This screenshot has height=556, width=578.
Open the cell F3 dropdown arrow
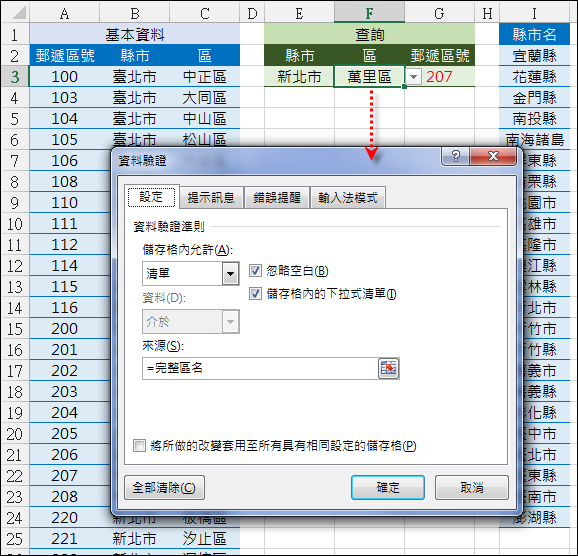(414, 77)
